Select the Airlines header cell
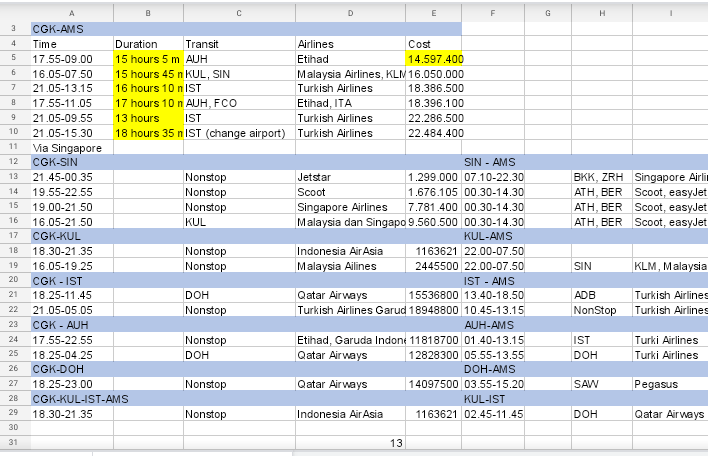708x456 pixels. tap(350, 44)
